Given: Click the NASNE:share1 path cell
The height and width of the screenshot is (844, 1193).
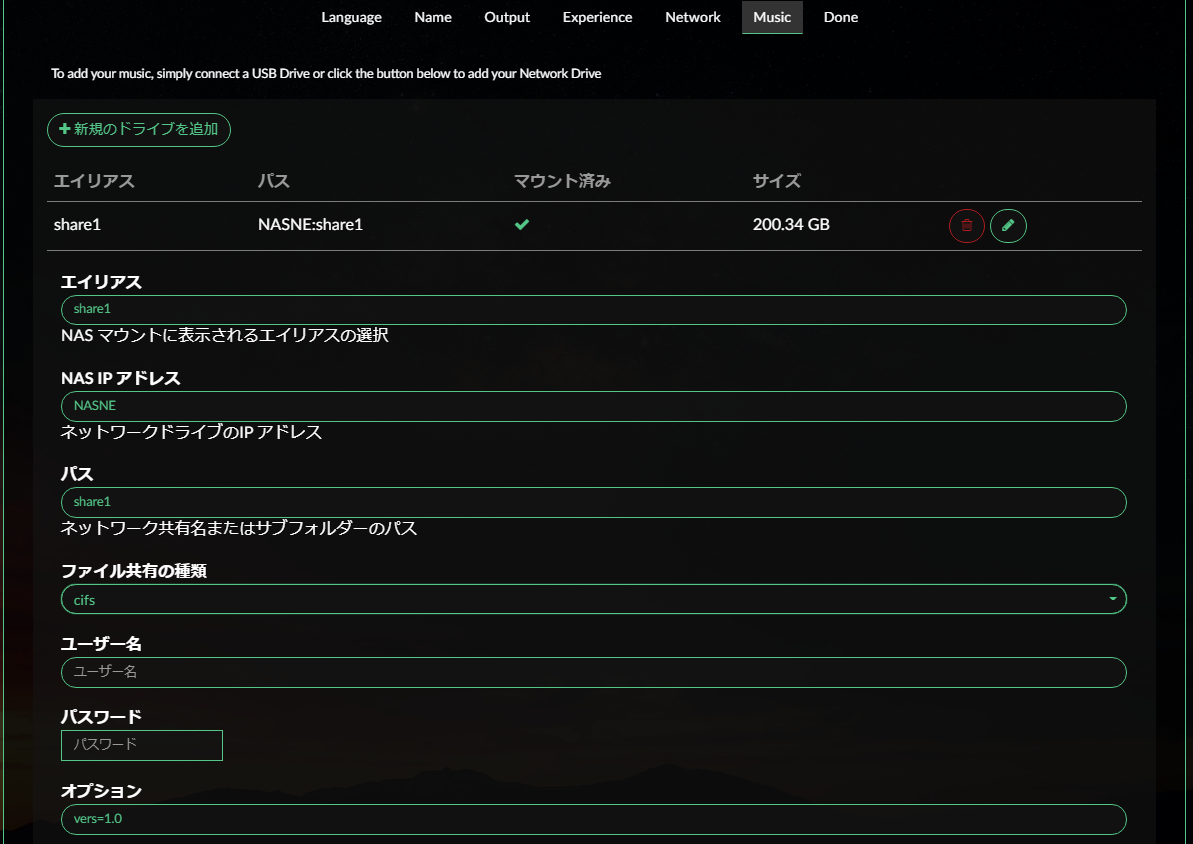Looking at the screenshot, I should 310,225.
